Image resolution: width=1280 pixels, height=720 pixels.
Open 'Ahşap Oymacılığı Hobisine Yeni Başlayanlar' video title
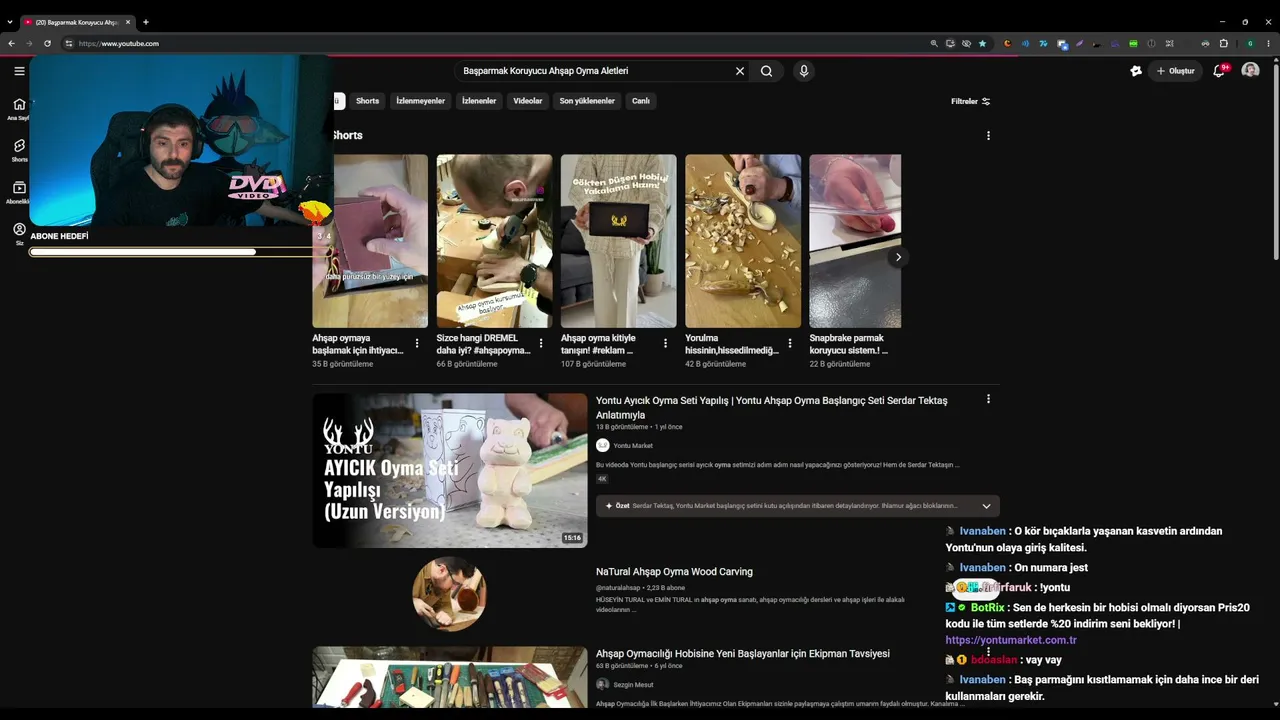(742, 654)
